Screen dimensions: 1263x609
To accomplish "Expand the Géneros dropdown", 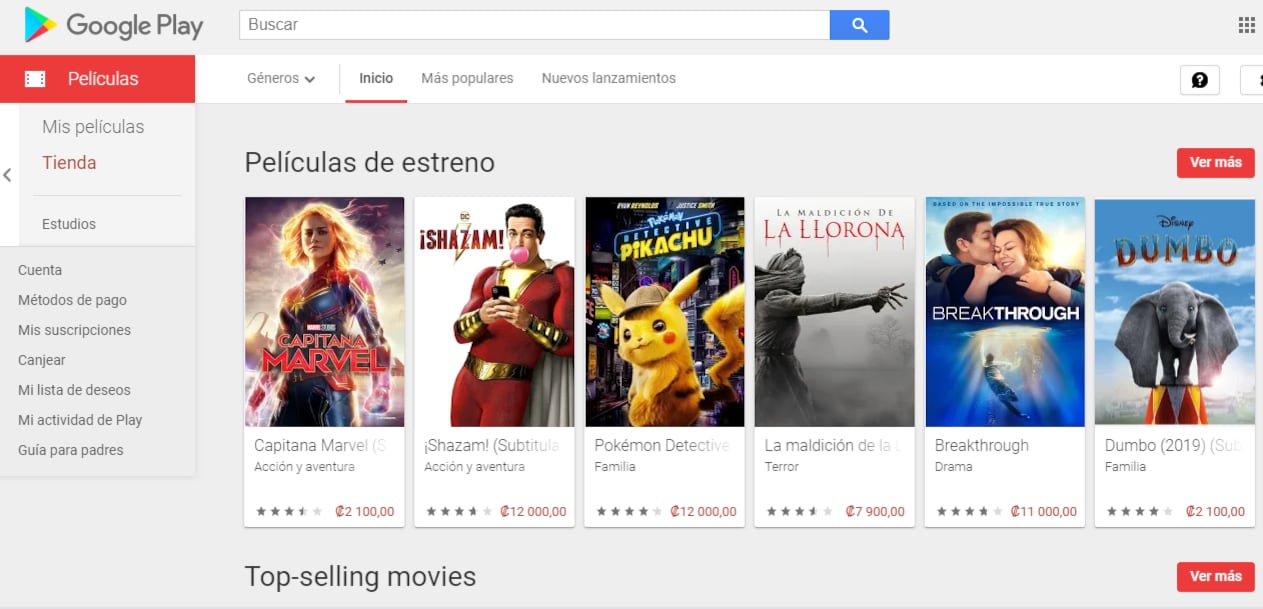I will [281, 78].
